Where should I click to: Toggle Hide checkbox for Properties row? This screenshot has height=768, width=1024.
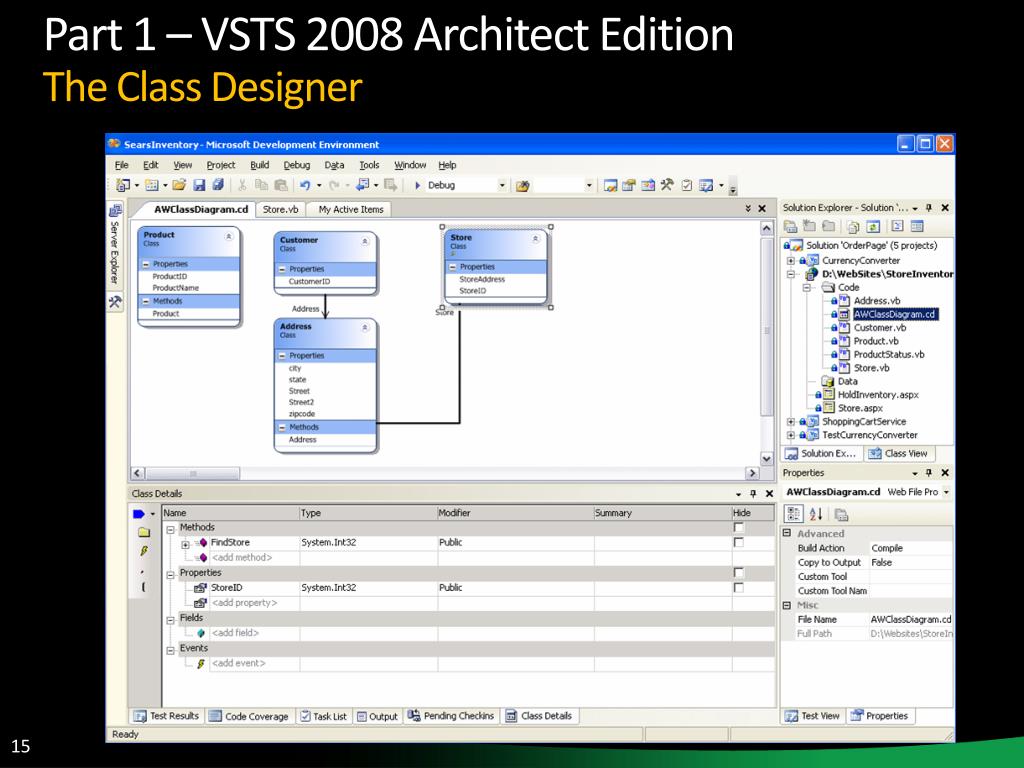(x=739, y=573)
